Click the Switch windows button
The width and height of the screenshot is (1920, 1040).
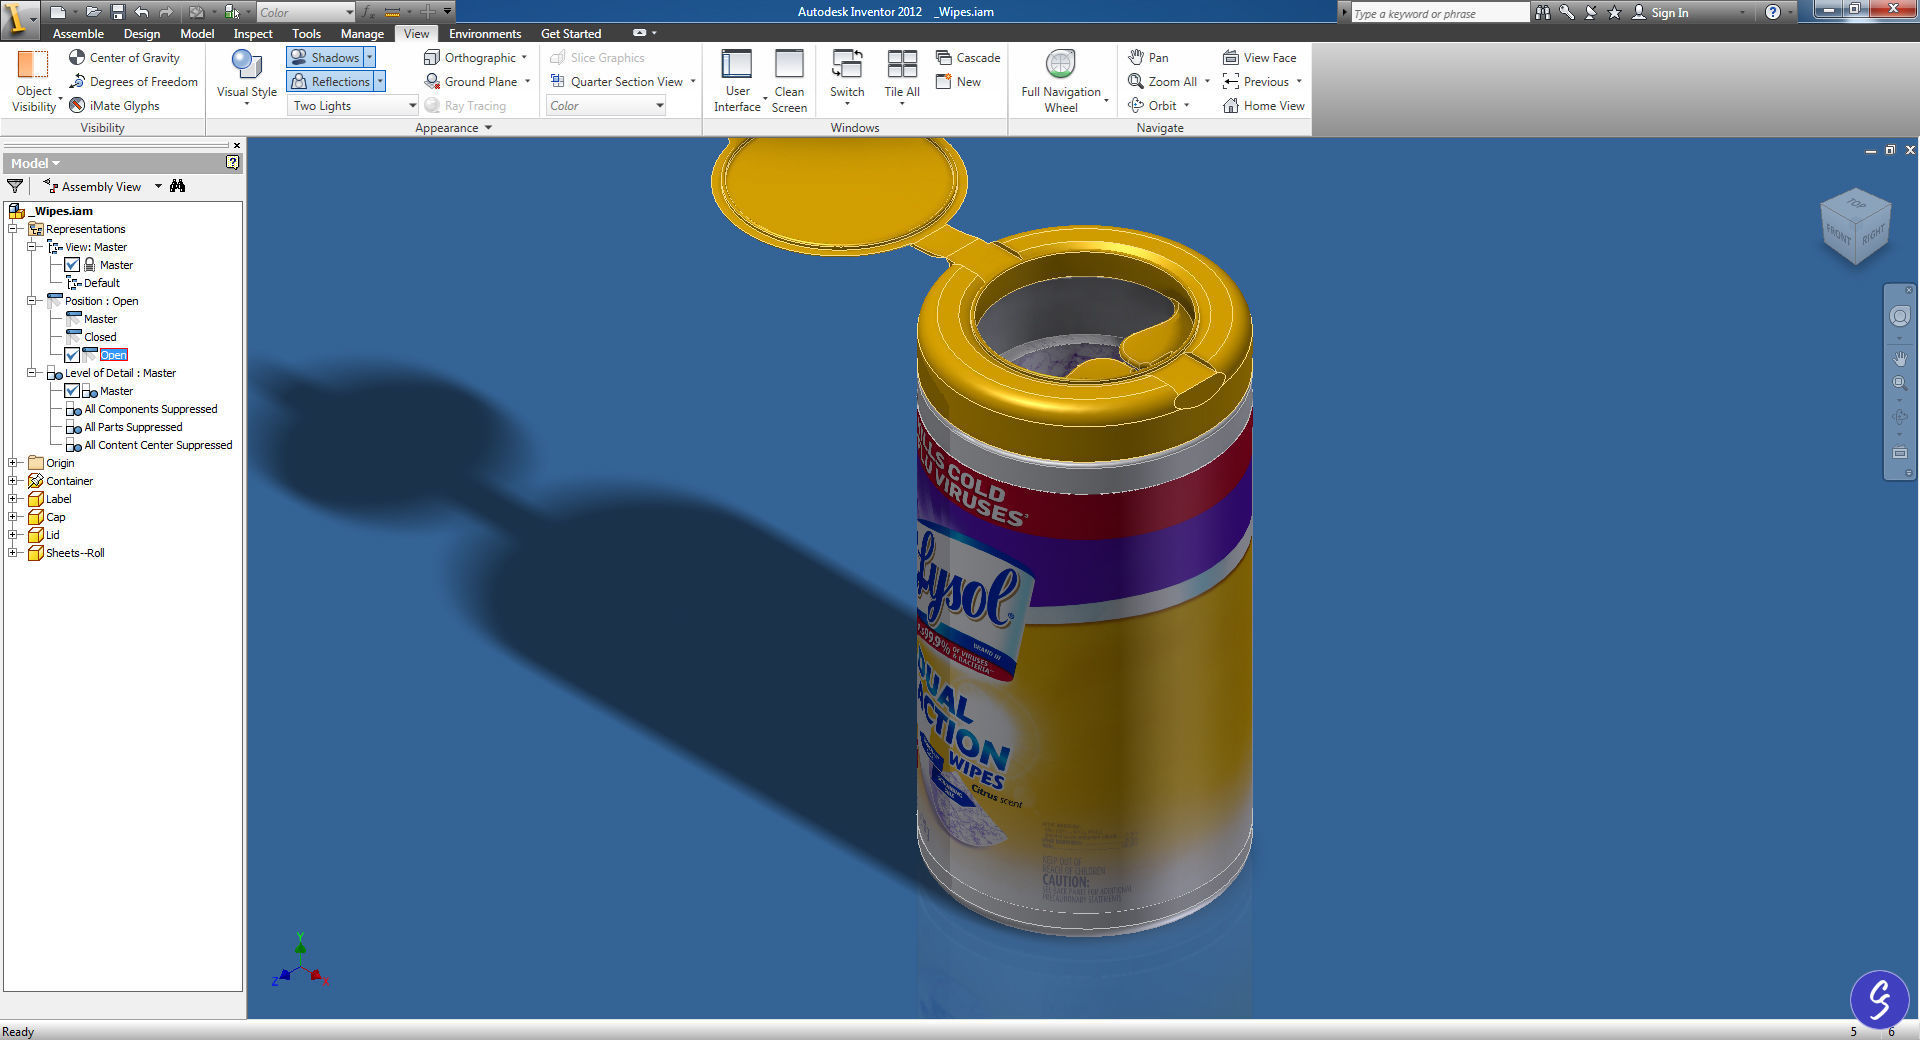pyautogui.click(x=847, y=76)
